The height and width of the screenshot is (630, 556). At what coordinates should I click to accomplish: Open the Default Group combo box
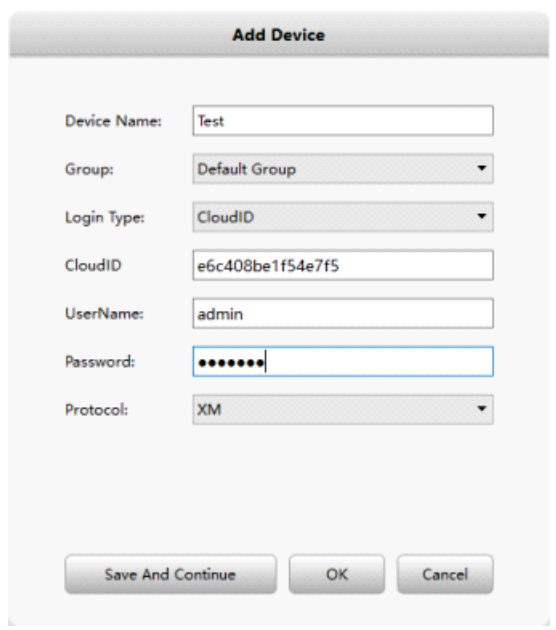point(343,169)
